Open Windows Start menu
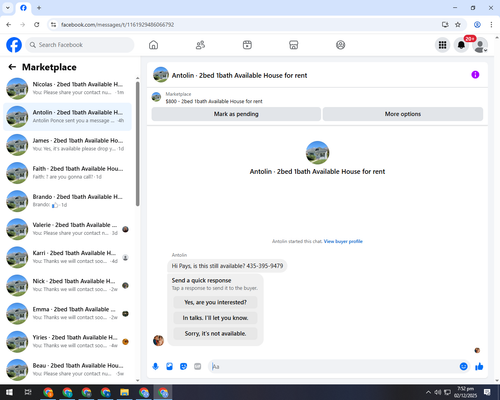 (9, 392)
